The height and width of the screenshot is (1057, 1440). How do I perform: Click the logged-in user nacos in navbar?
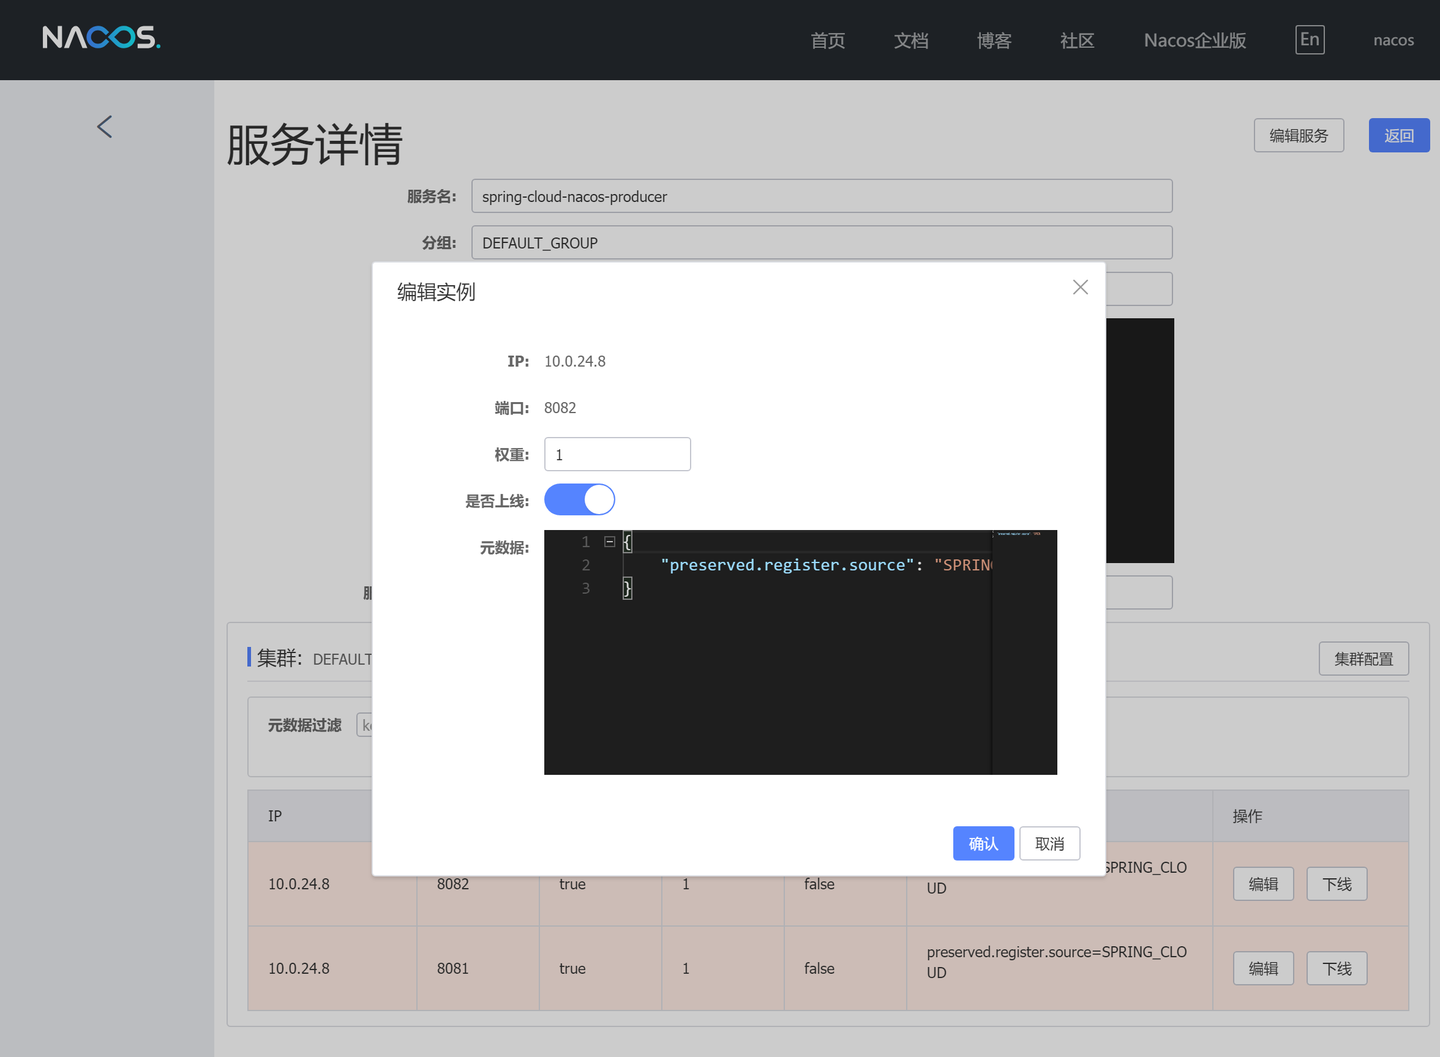tap(1393, 40)
